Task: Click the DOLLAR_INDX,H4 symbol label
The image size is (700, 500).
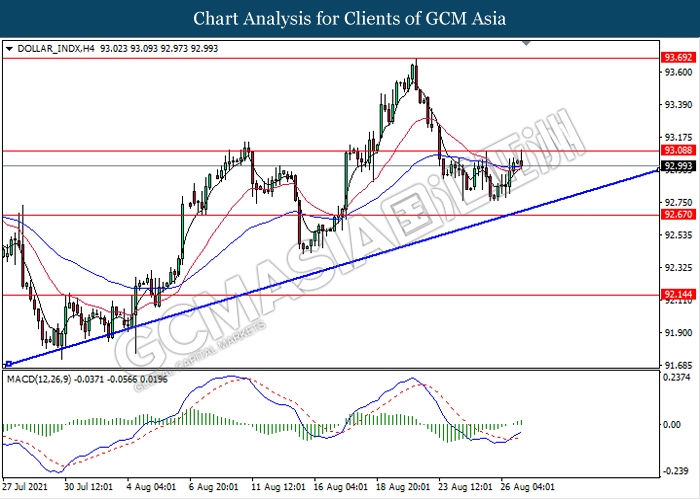Action: (x=56, y=49)
